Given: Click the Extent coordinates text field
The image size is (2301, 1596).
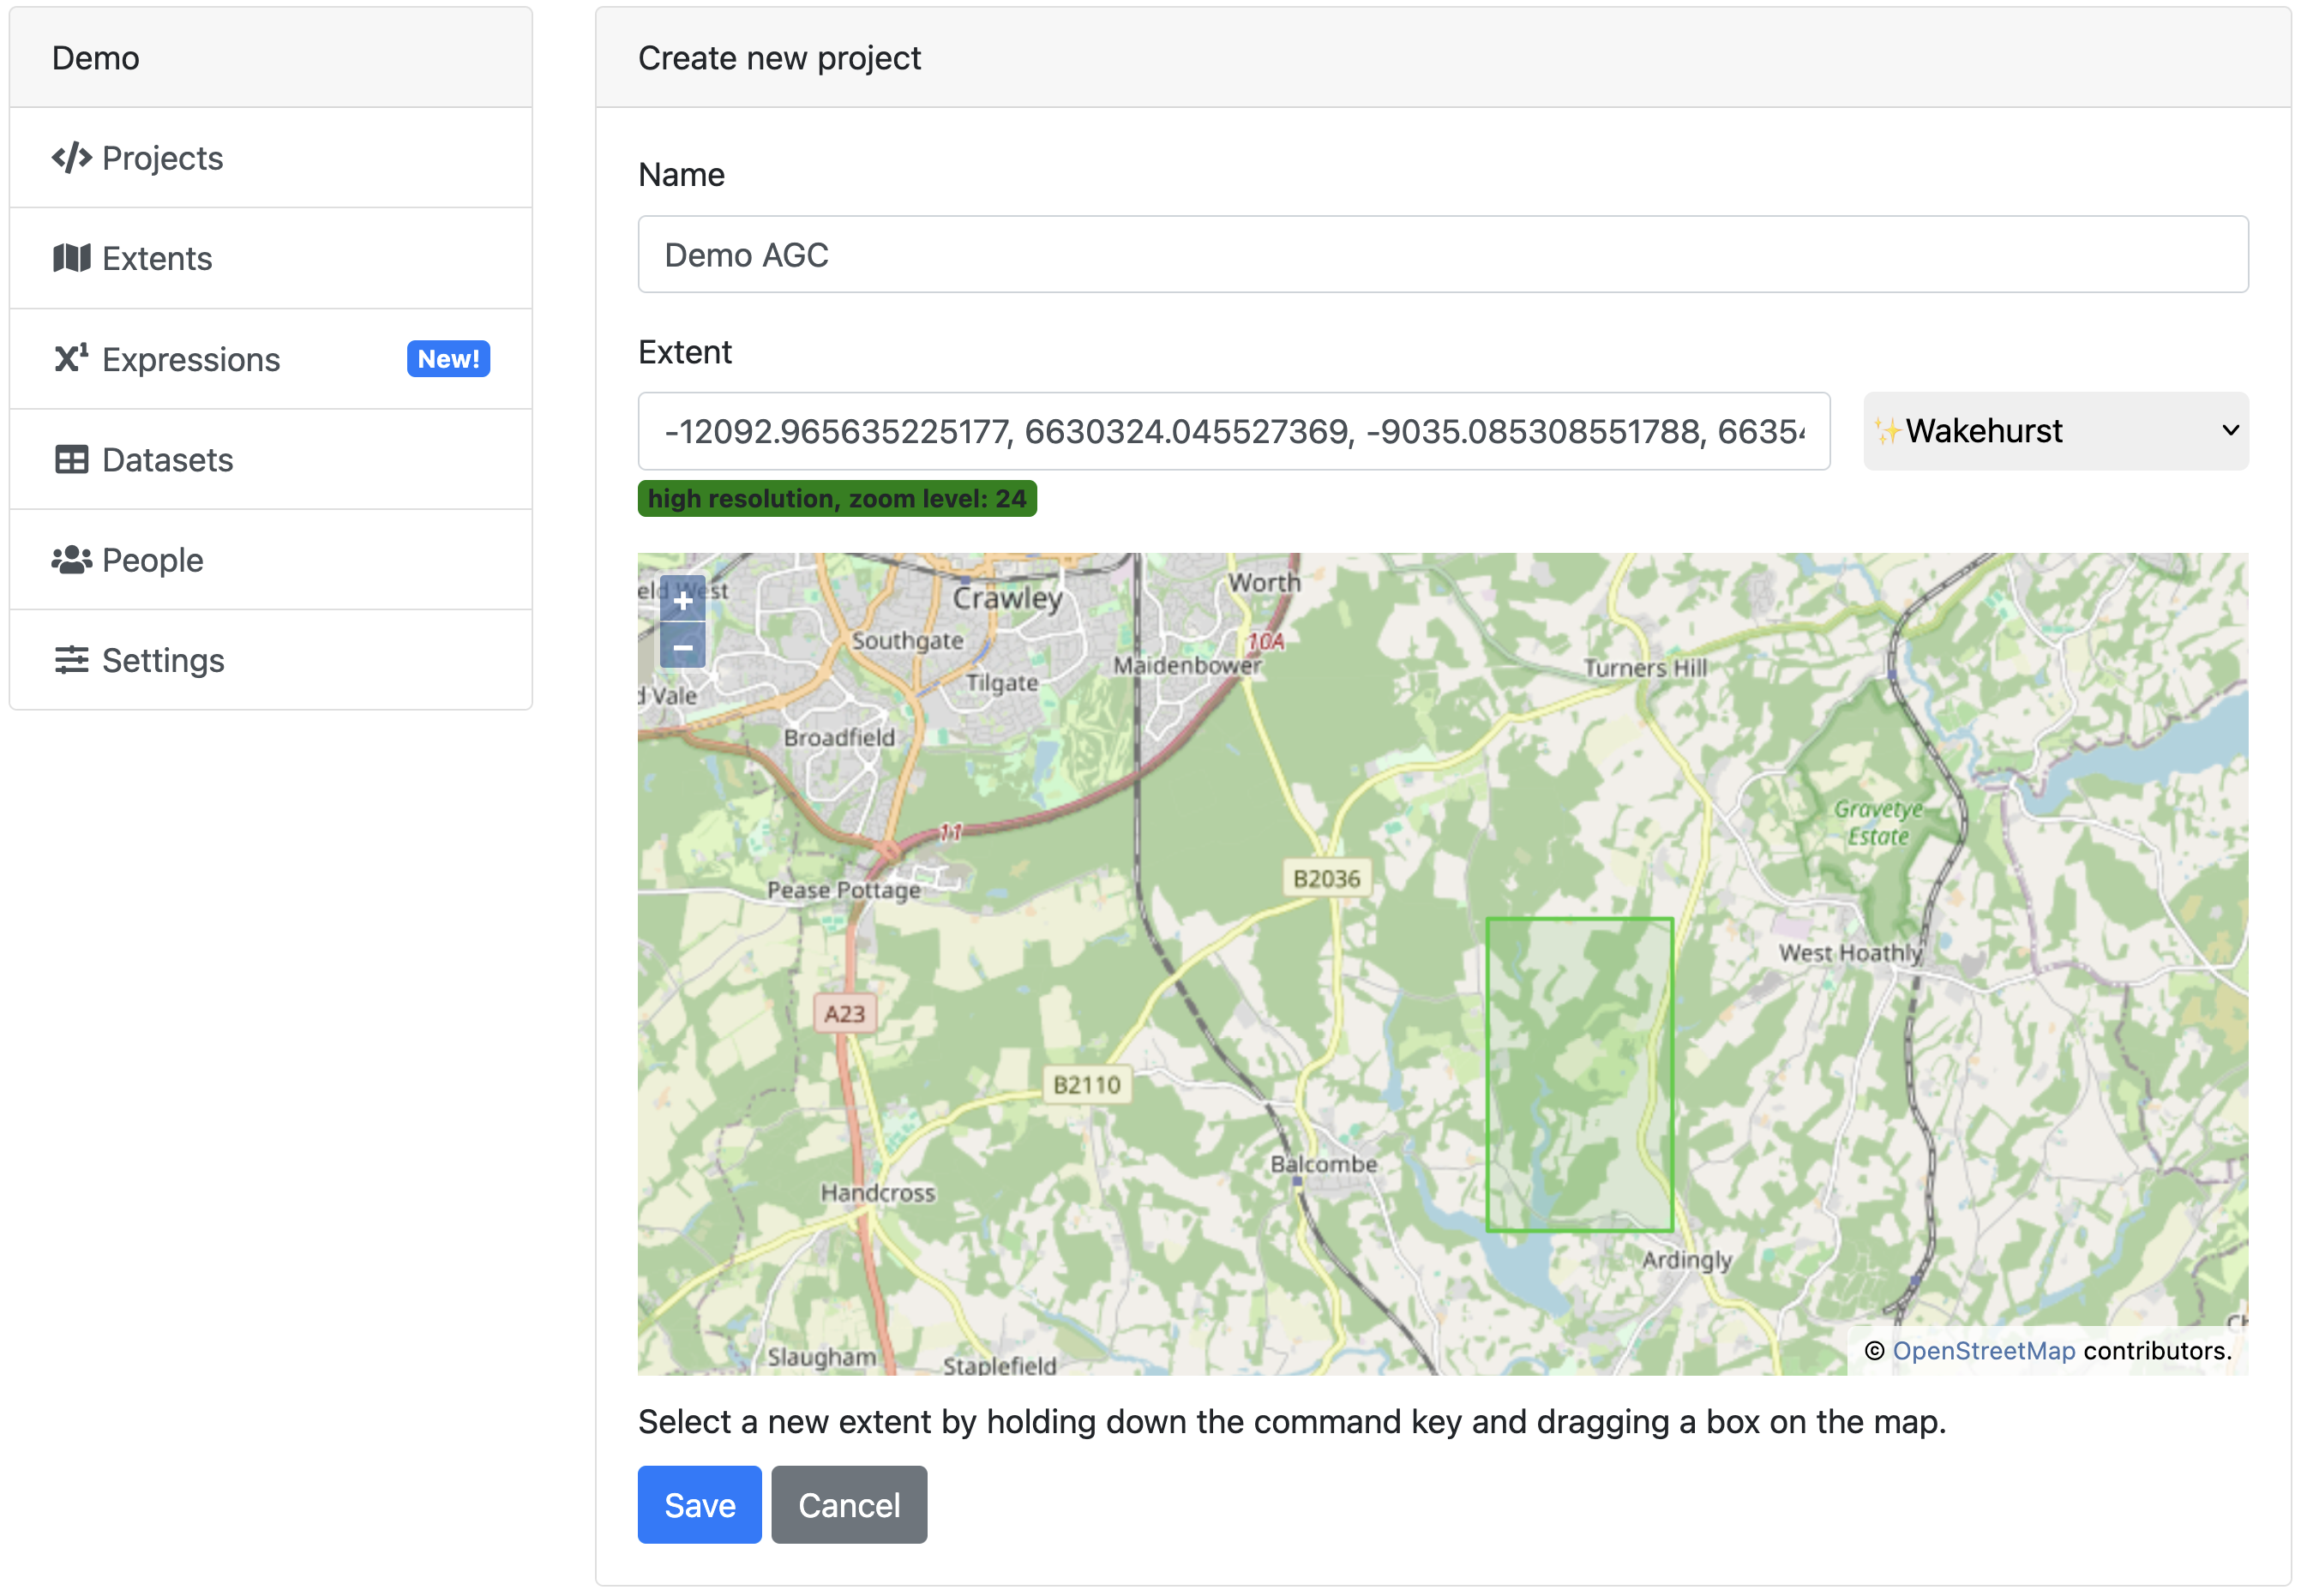Looking at the screenshot, I should [x=1233, y=431].
